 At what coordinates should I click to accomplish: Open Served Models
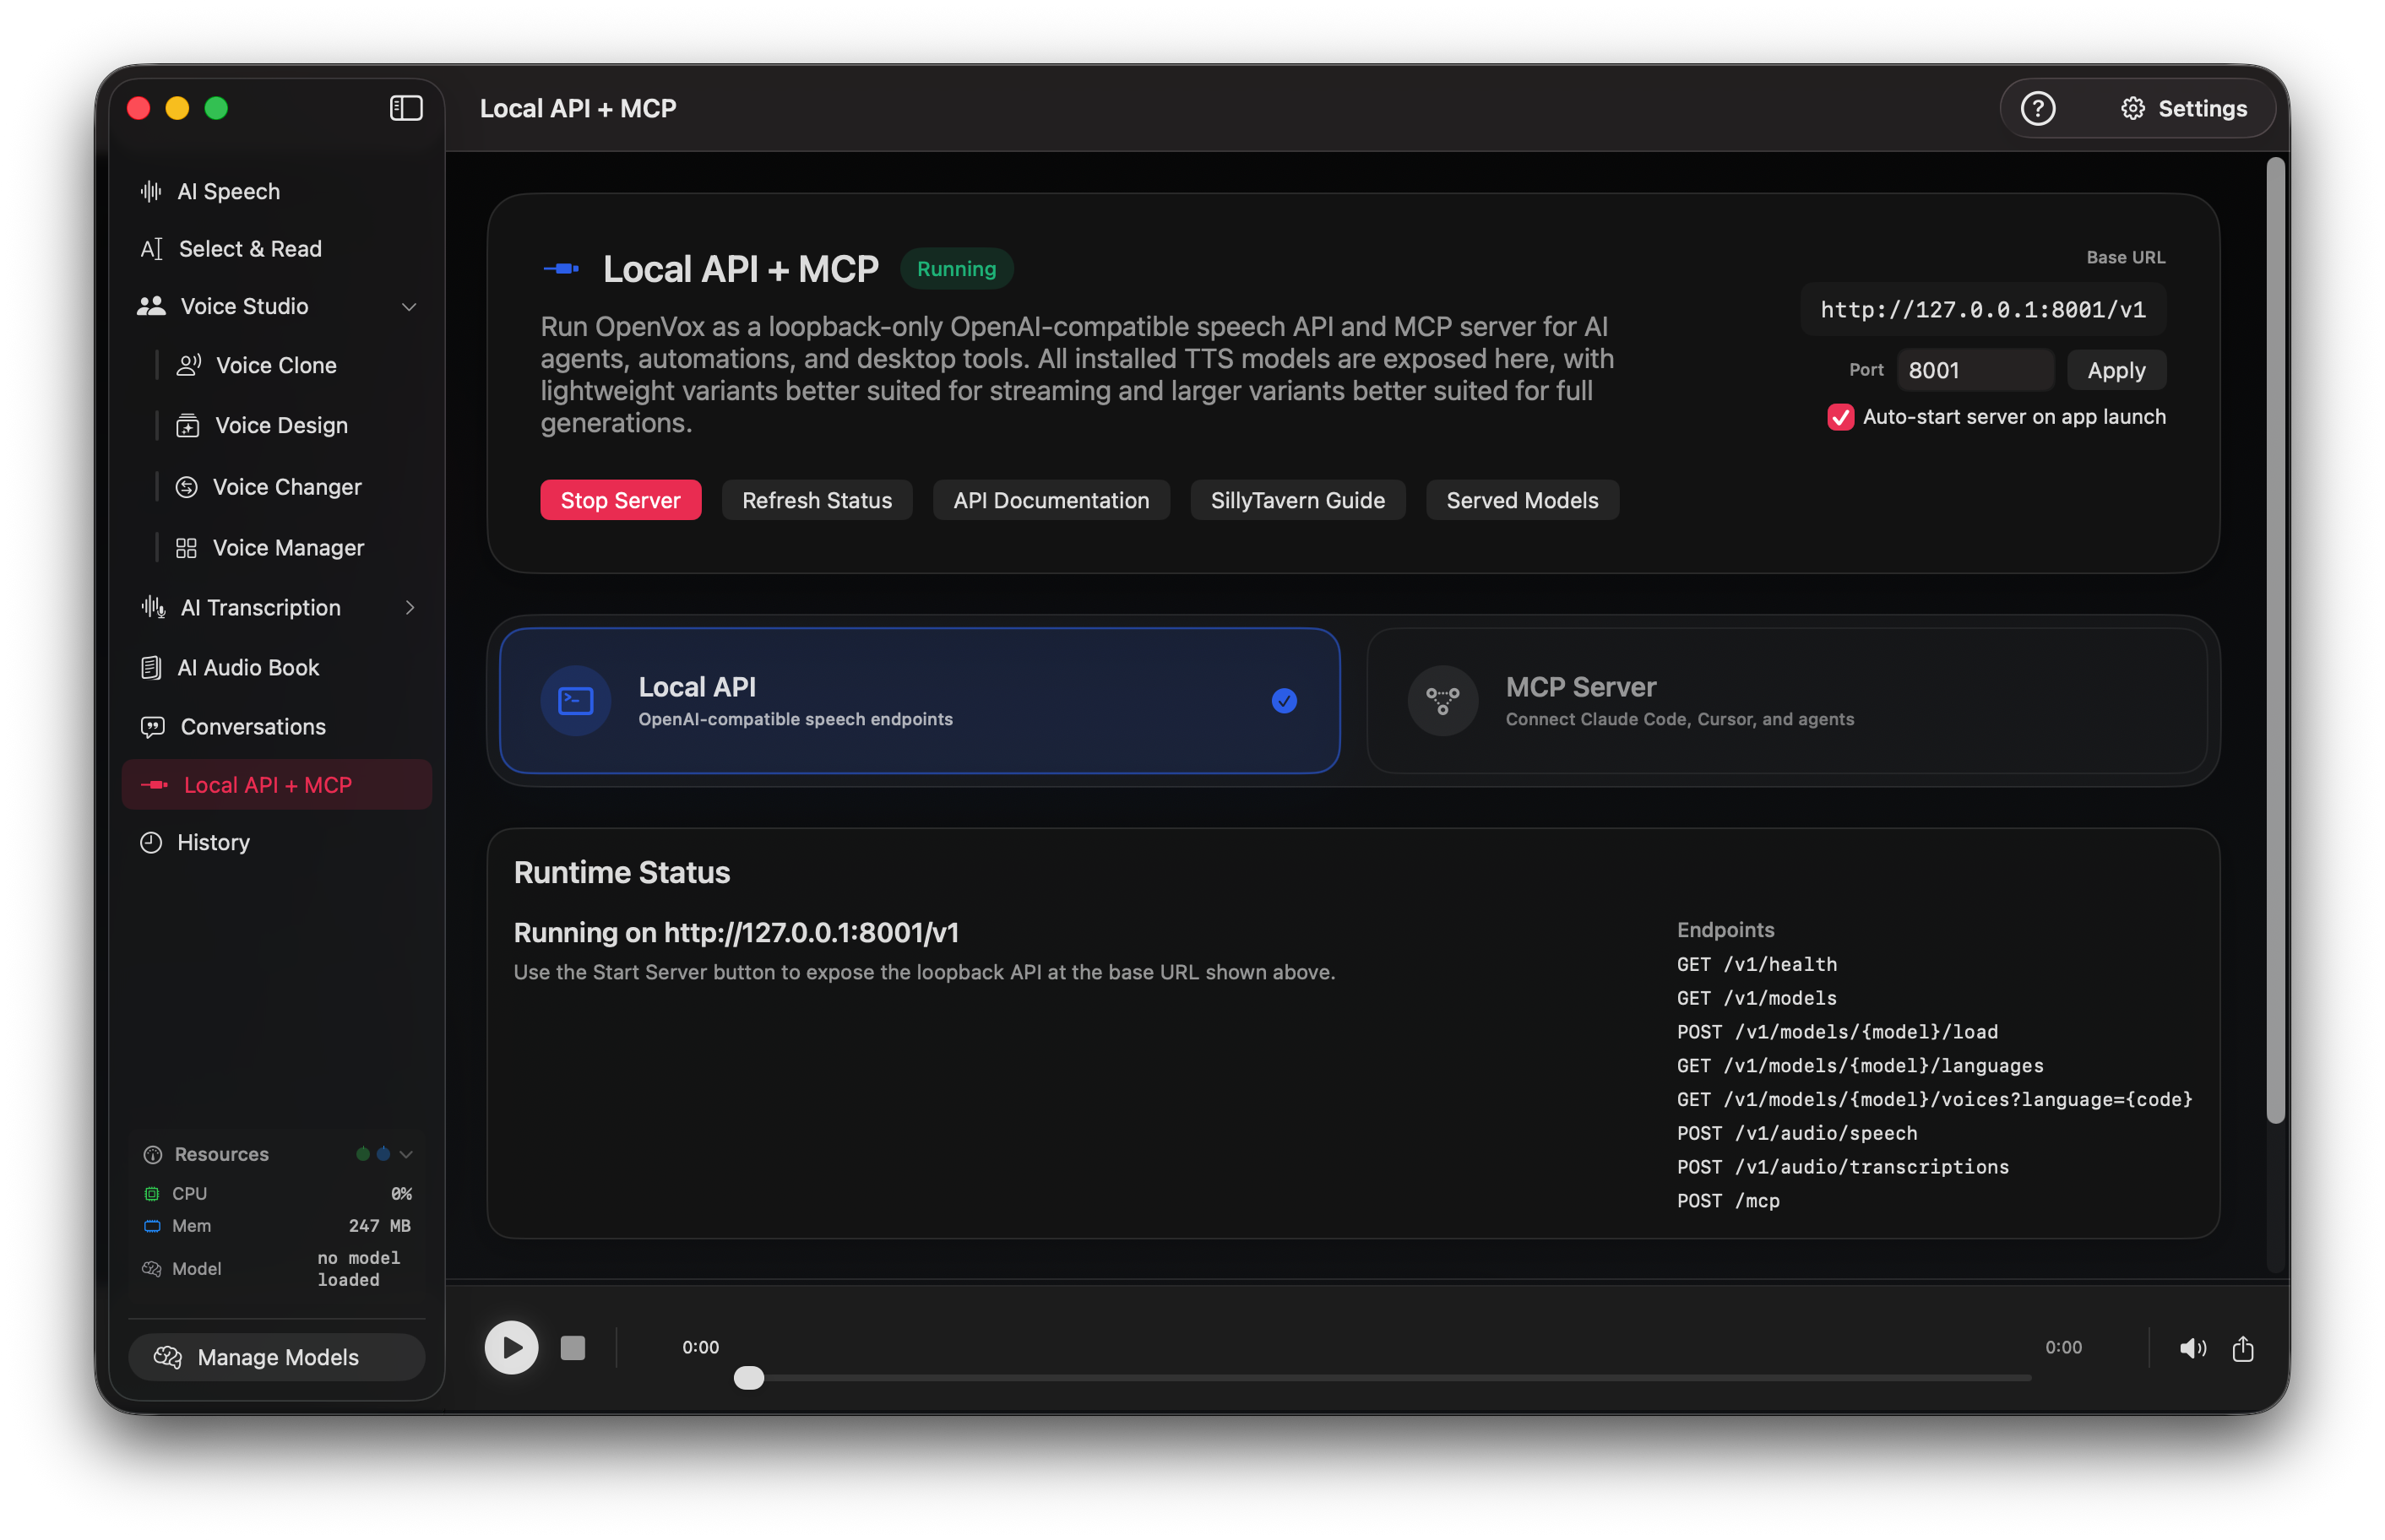pos(1522,500)
